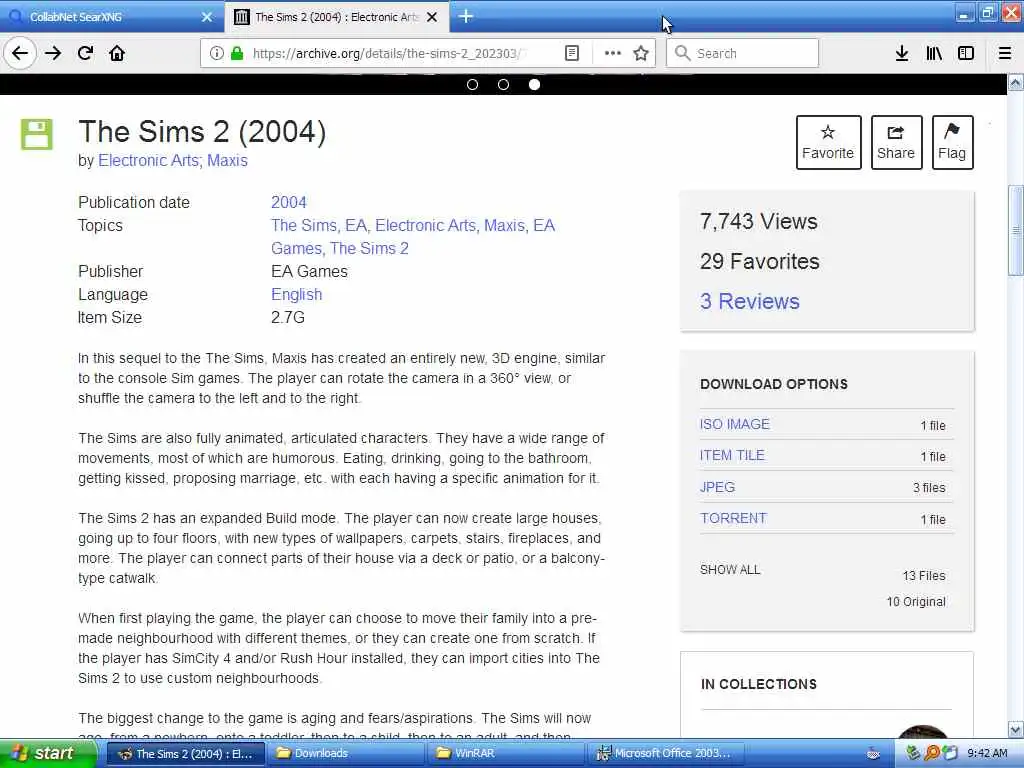1024x768 pixels.
Task: Favorite this item with star button
Action: point(828,142)
